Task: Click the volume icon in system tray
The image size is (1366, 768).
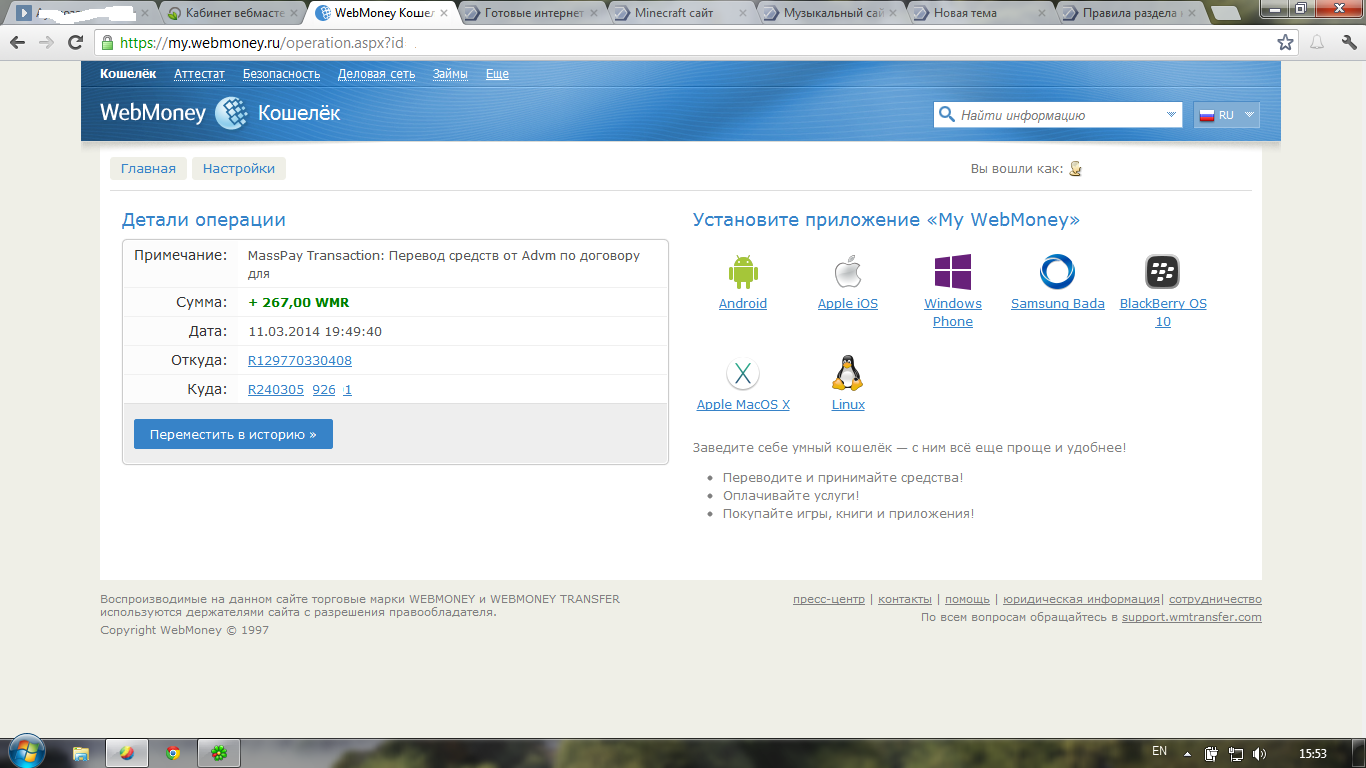Action: (1259, 753)
